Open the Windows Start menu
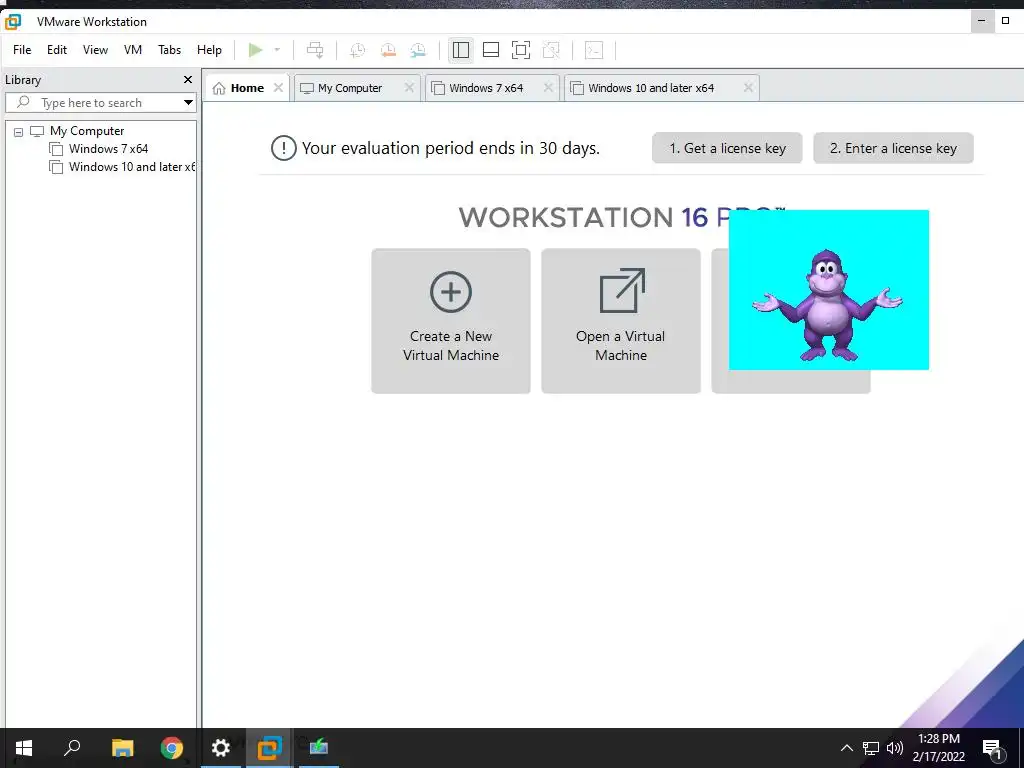The height and width of the screenshot is (768, 1024). (x=24, y=748)
